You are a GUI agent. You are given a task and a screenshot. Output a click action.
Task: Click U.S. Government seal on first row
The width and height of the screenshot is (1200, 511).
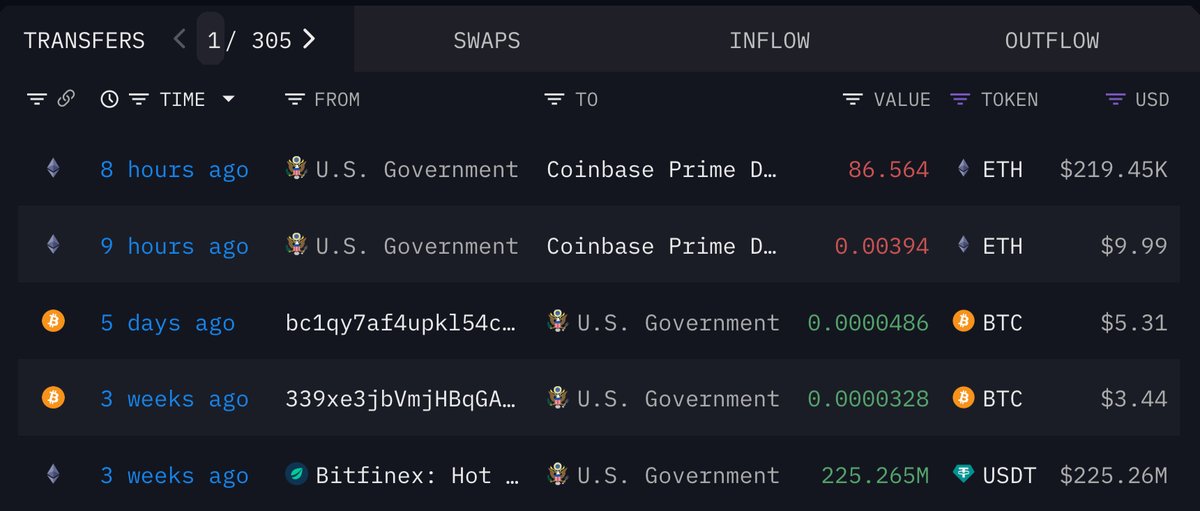click(296, 169)
